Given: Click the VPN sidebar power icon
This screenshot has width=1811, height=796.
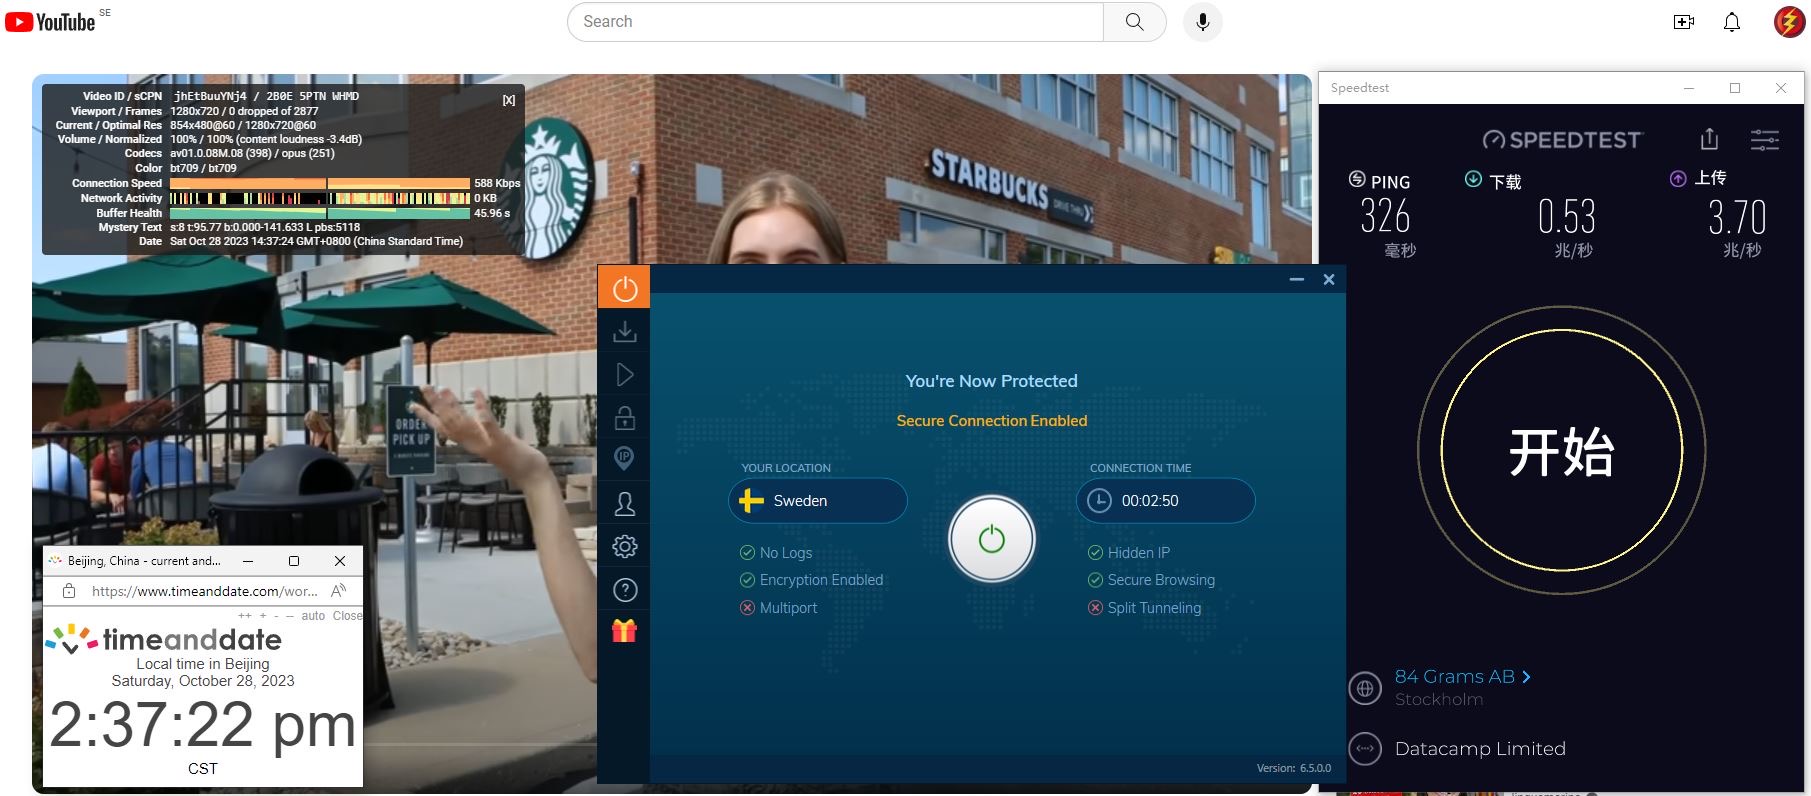Looking at the screenshot, I should click(624, 288).
